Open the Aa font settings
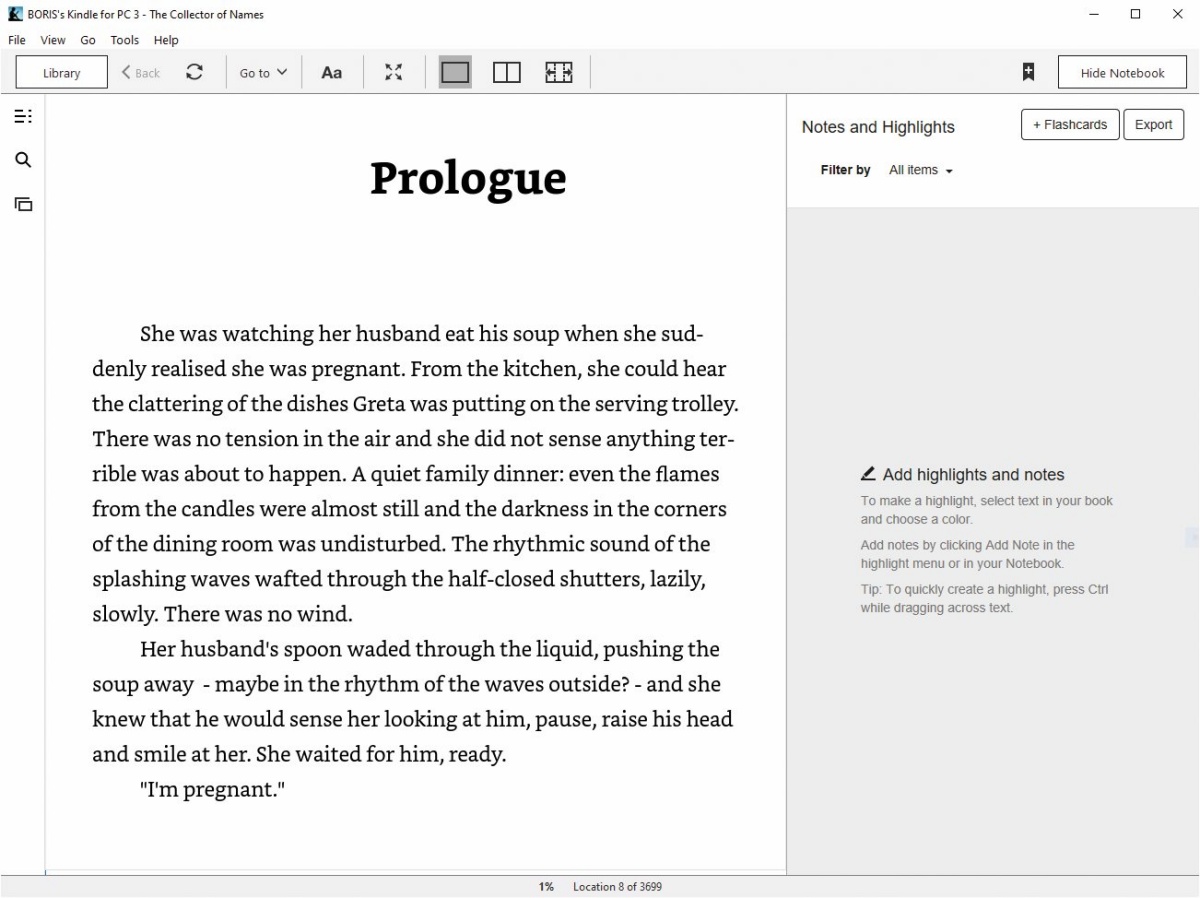1200x898 pixels. (331, 72)
